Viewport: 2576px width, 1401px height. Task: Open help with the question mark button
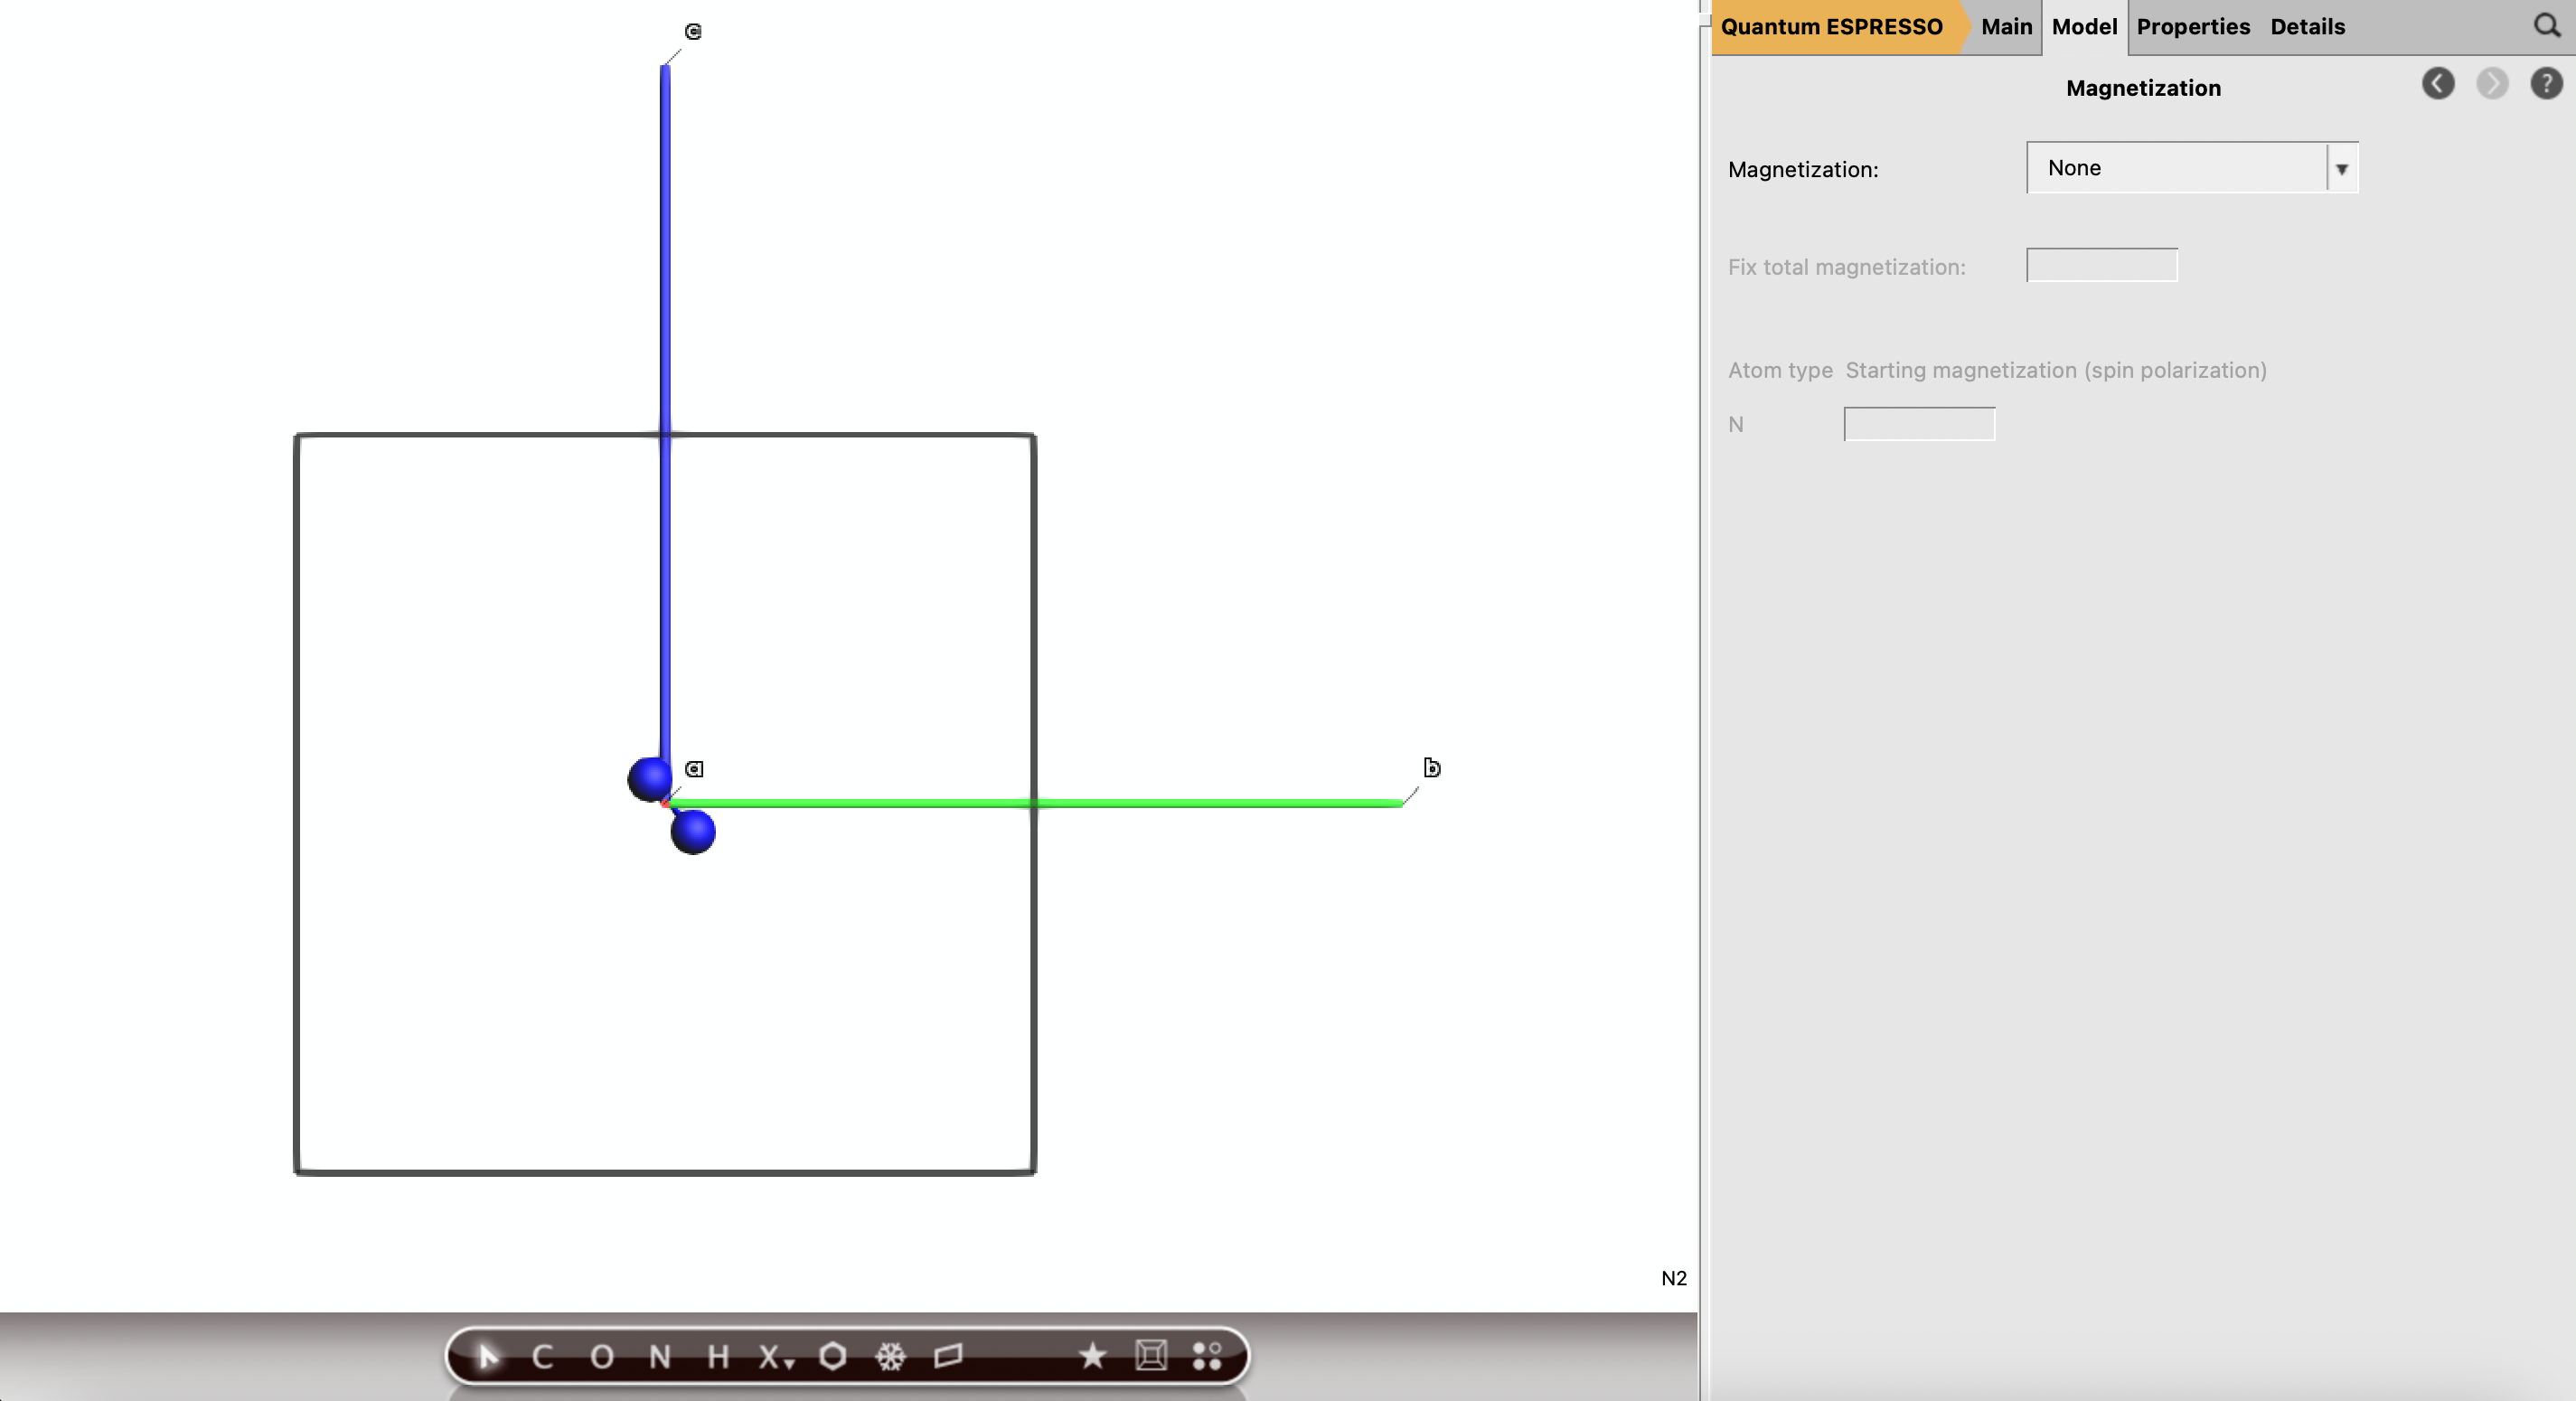click(2545, 83)
